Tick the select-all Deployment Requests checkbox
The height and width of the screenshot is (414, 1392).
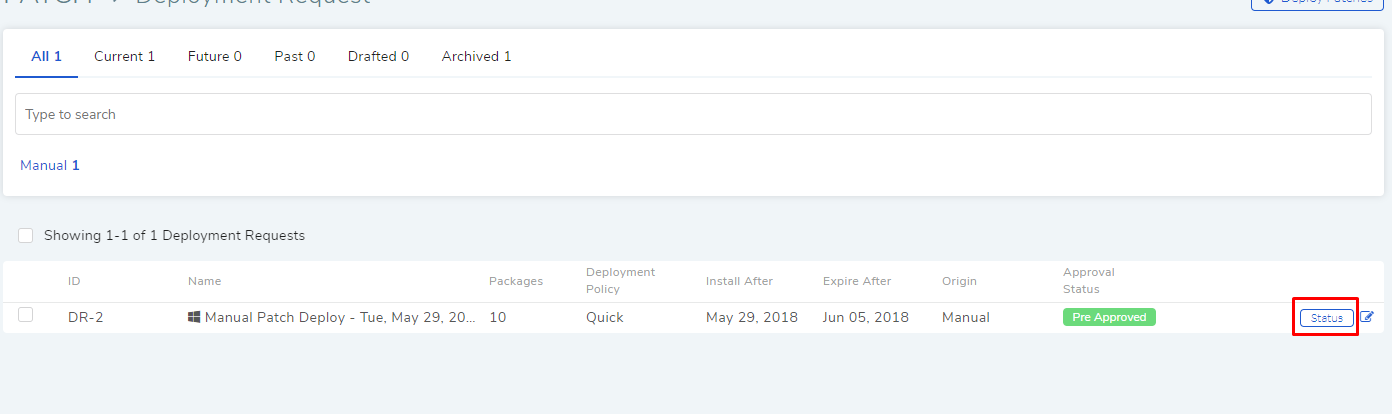pyautogui.click(x=25, y=236)
